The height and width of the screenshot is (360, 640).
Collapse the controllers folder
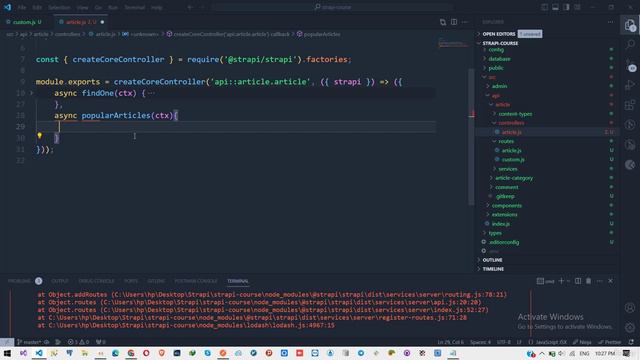(x=511, y=123)
